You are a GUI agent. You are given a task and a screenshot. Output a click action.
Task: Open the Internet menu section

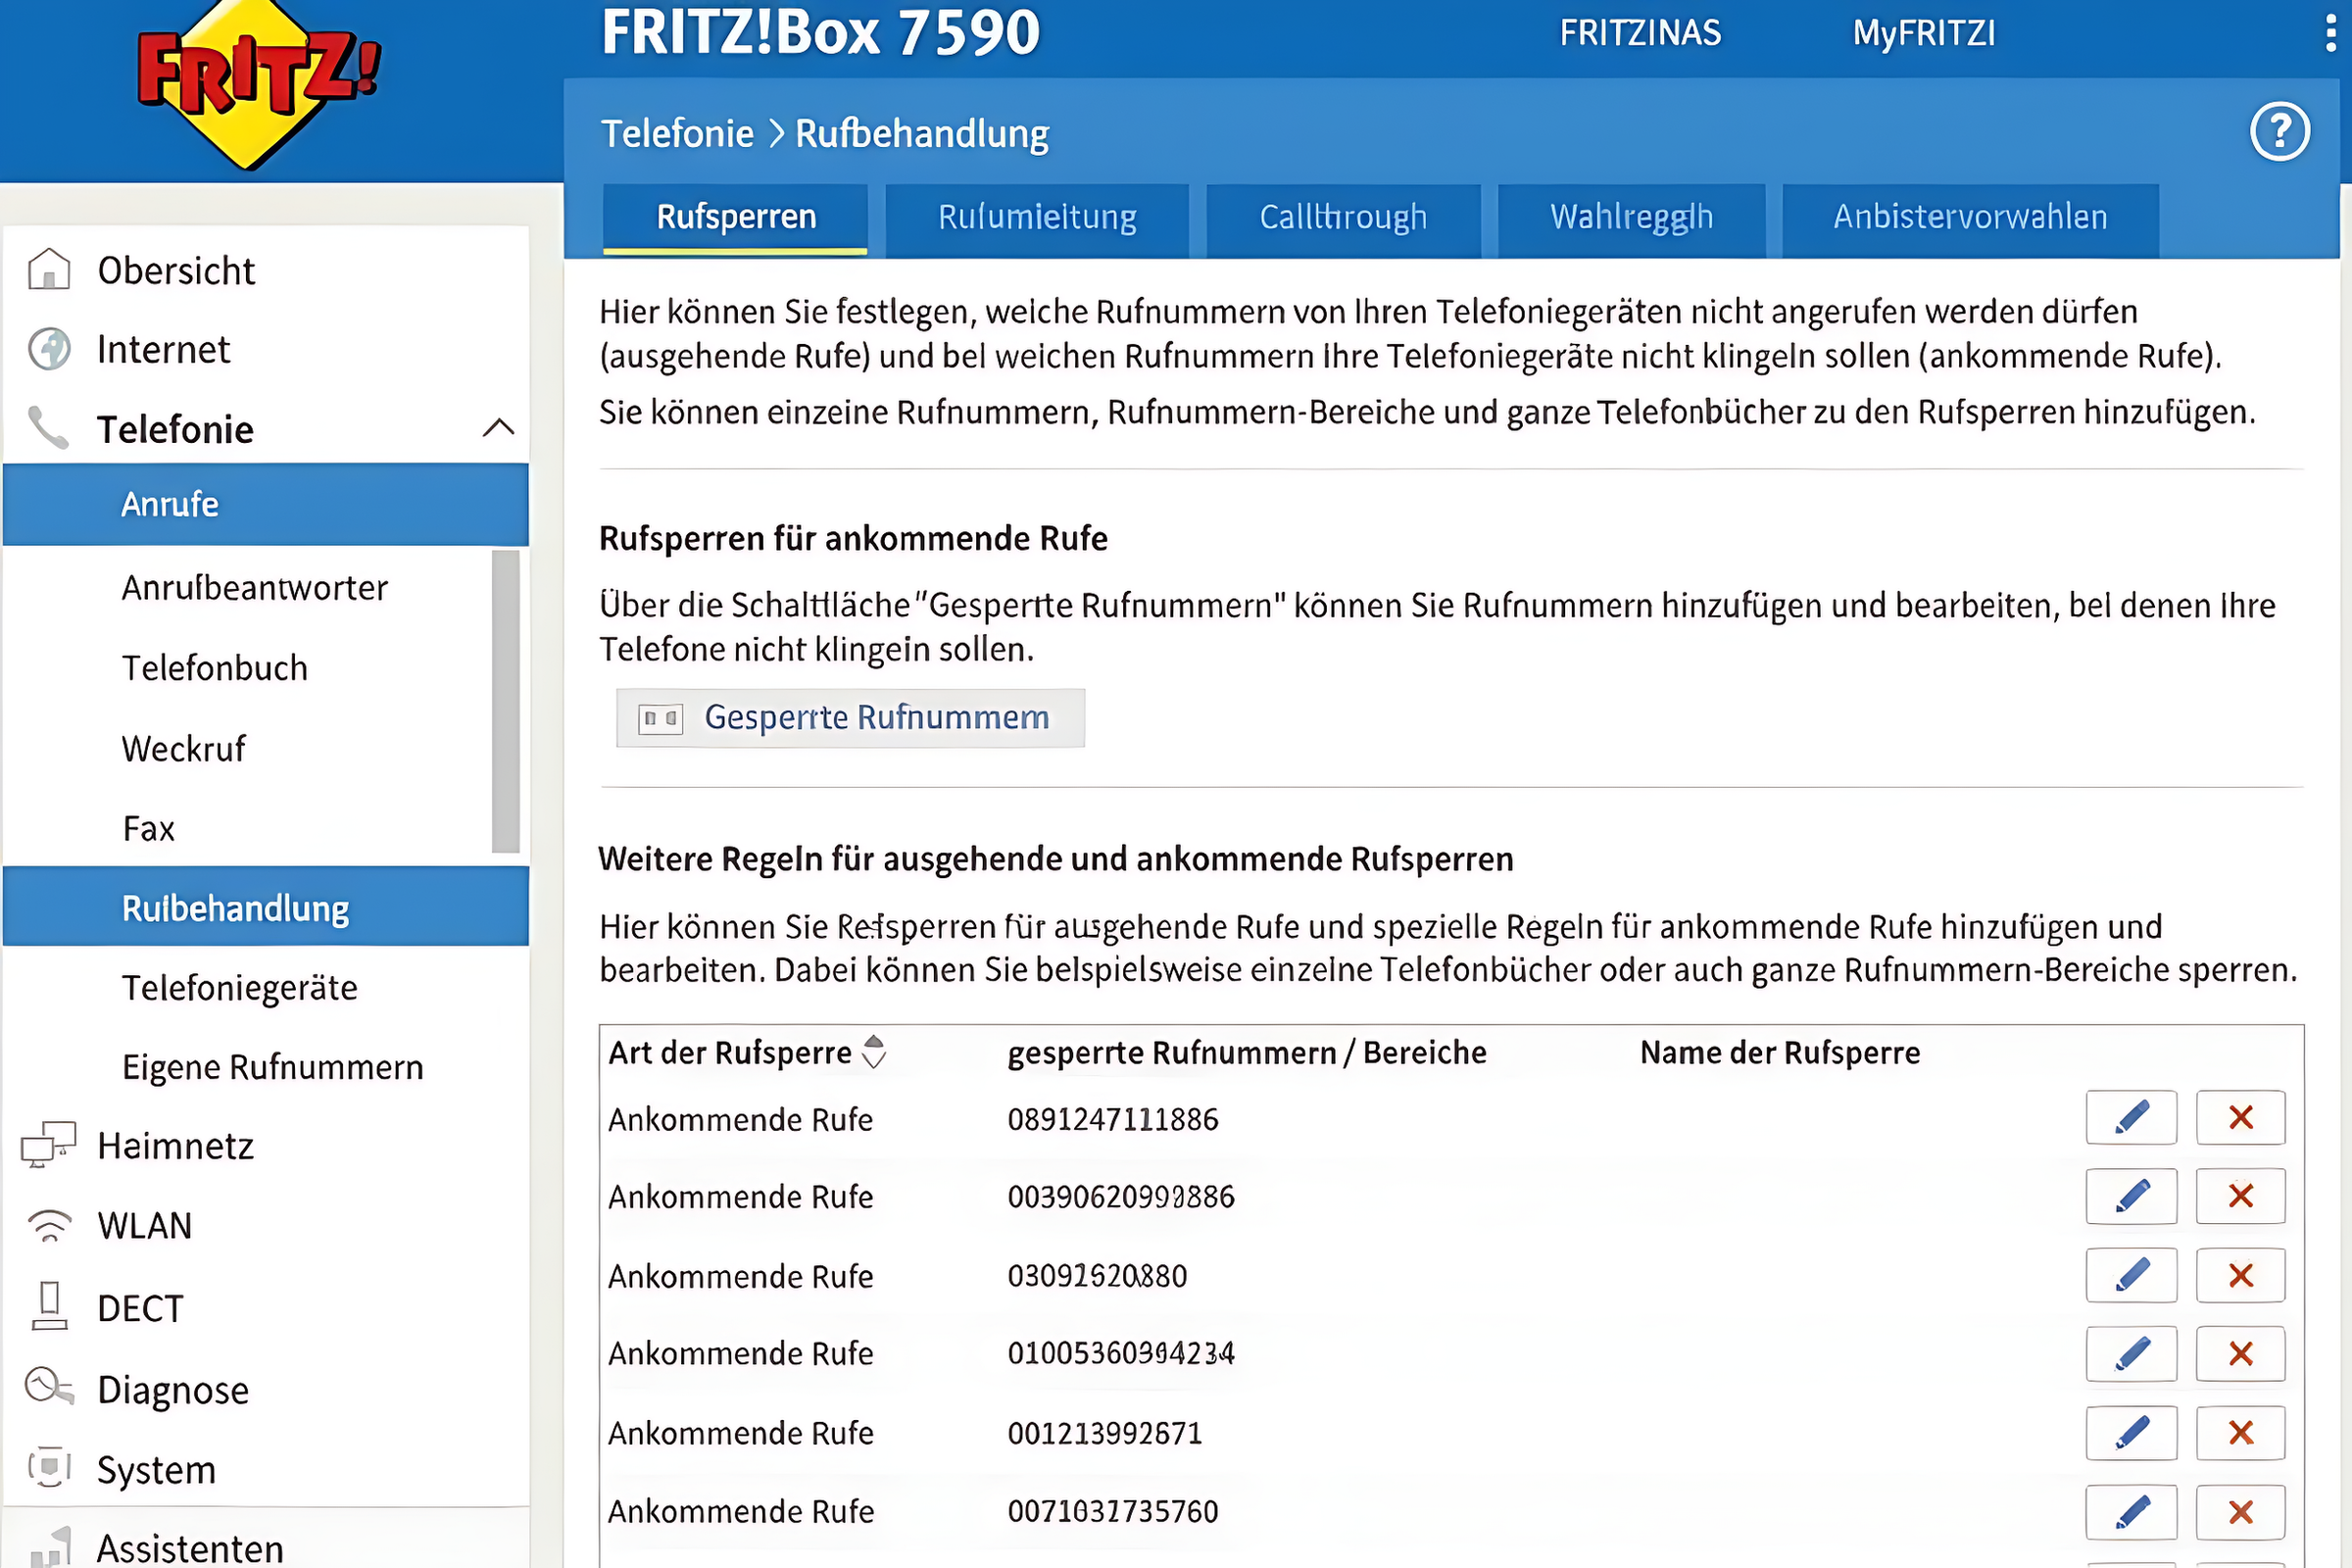163,350
